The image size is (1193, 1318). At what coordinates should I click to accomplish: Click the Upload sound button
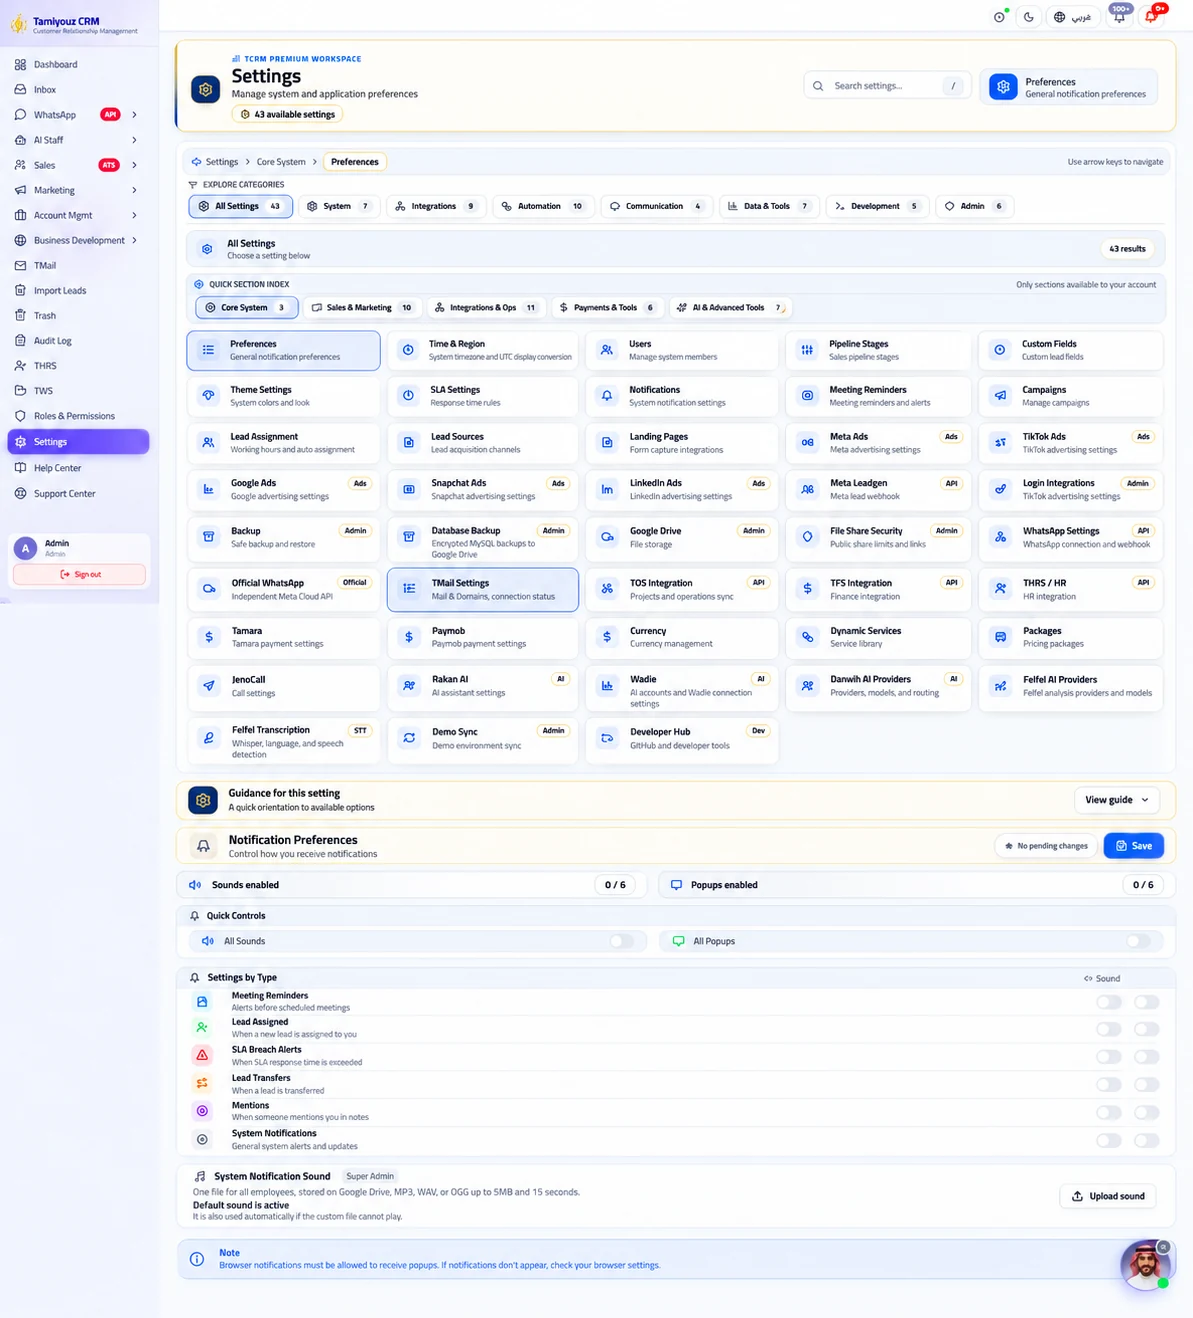pyautogui.click(x=1108, y=1196)
